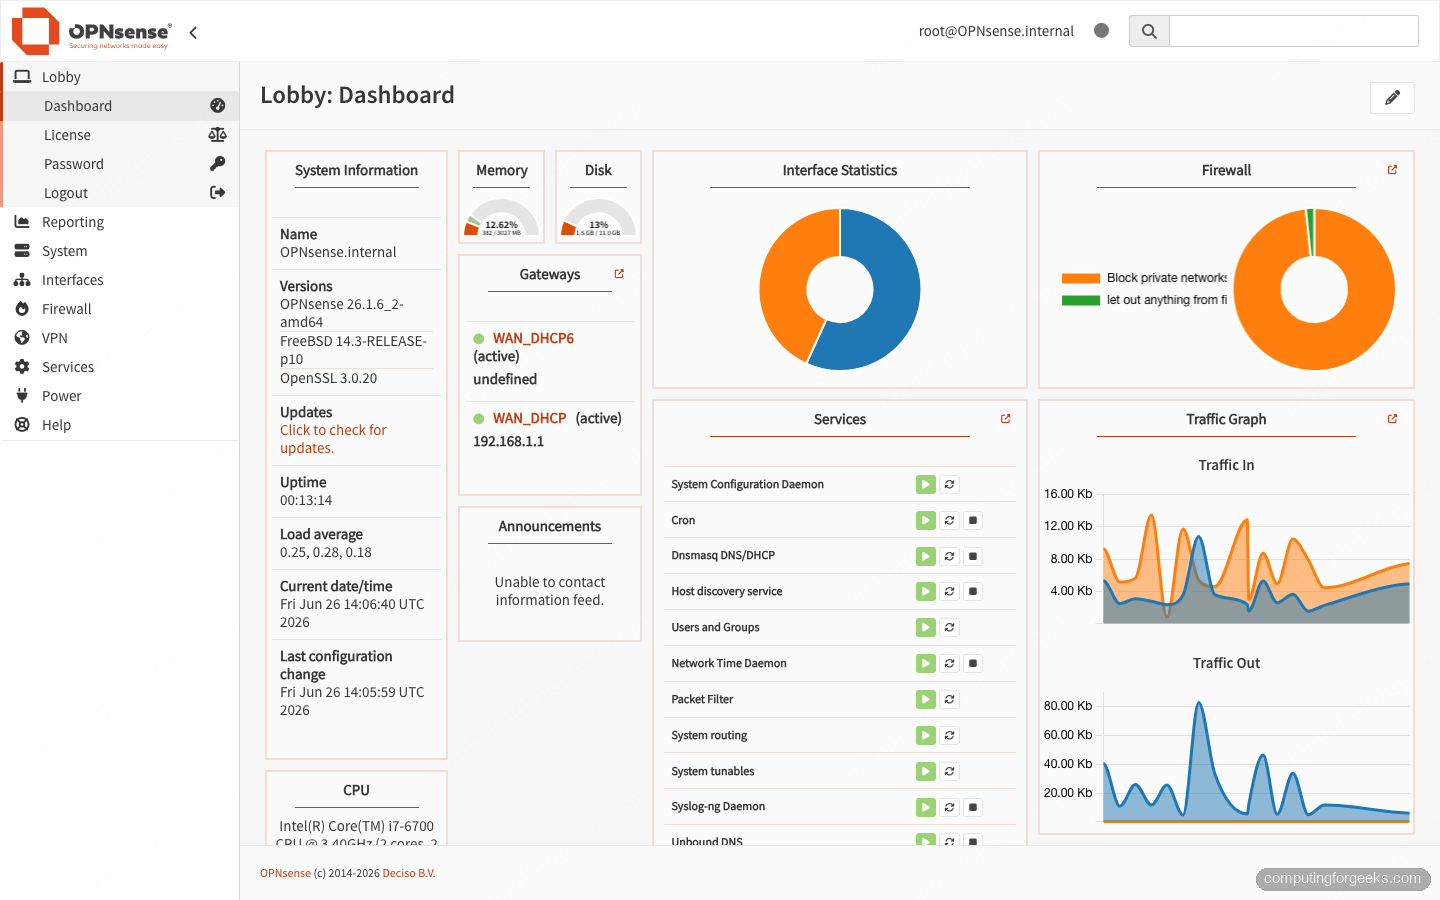Expand the Services sidebar menu
This screenshot has height=900, width=1440.
point(120,367)
